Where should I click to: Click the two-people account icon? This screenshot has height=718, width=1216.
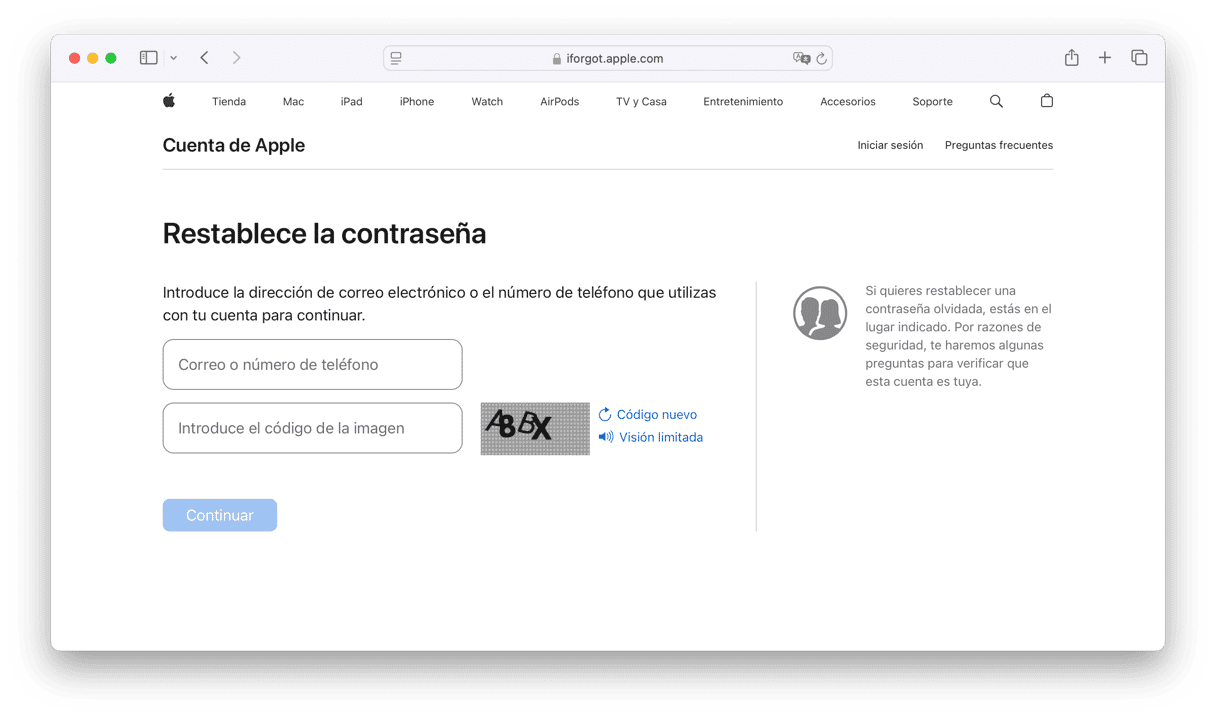coord(820,313)
